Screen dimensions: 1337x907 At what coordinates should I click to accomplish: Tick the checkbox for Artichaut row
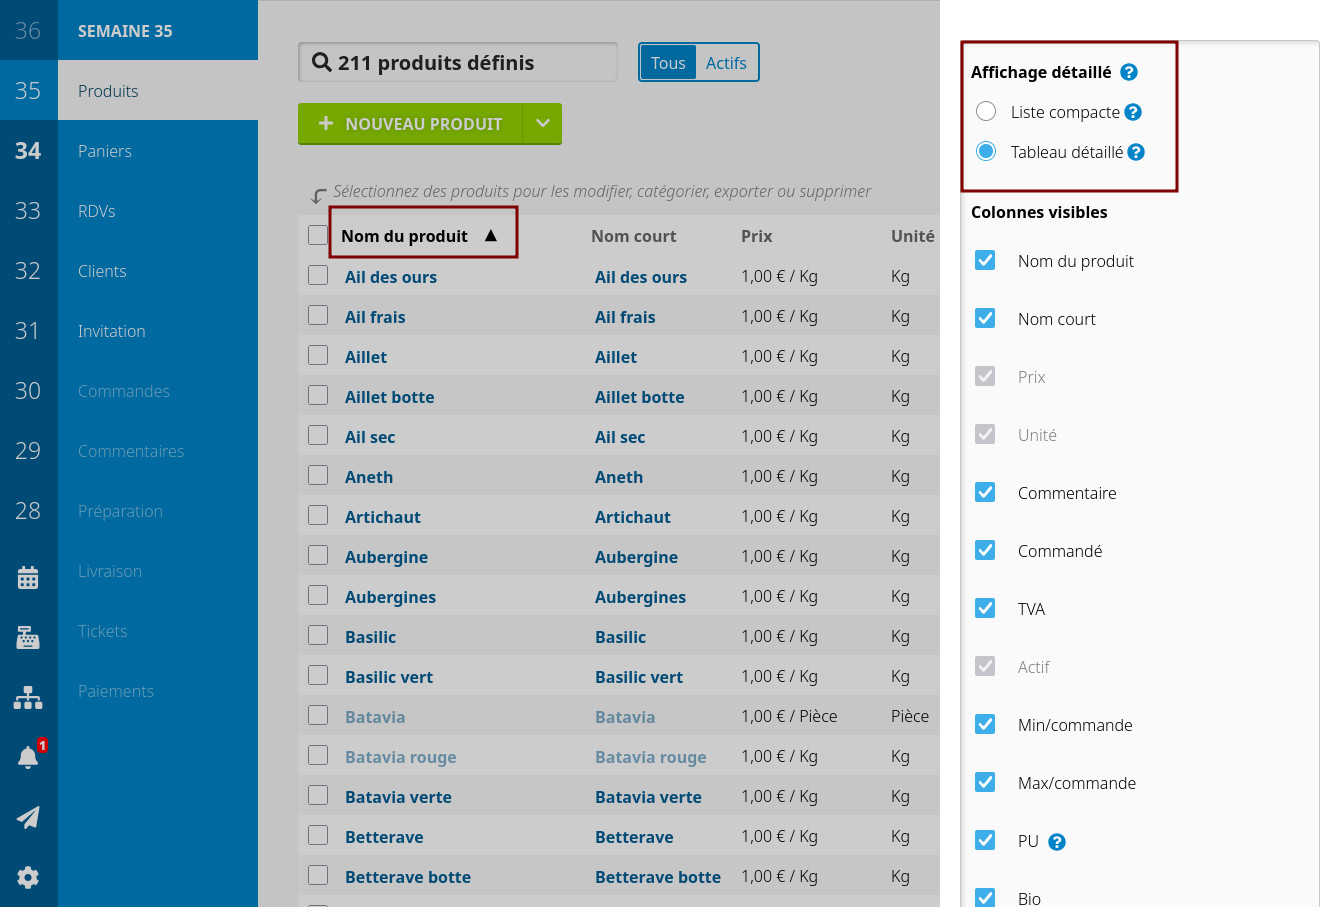point(318,516)
